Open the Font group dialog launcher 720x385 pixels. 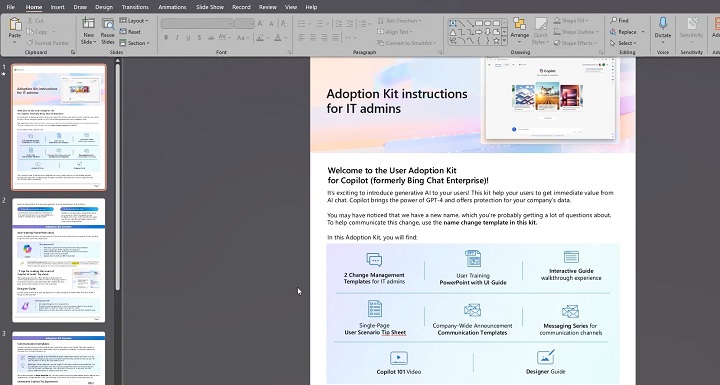pos(290,52)
